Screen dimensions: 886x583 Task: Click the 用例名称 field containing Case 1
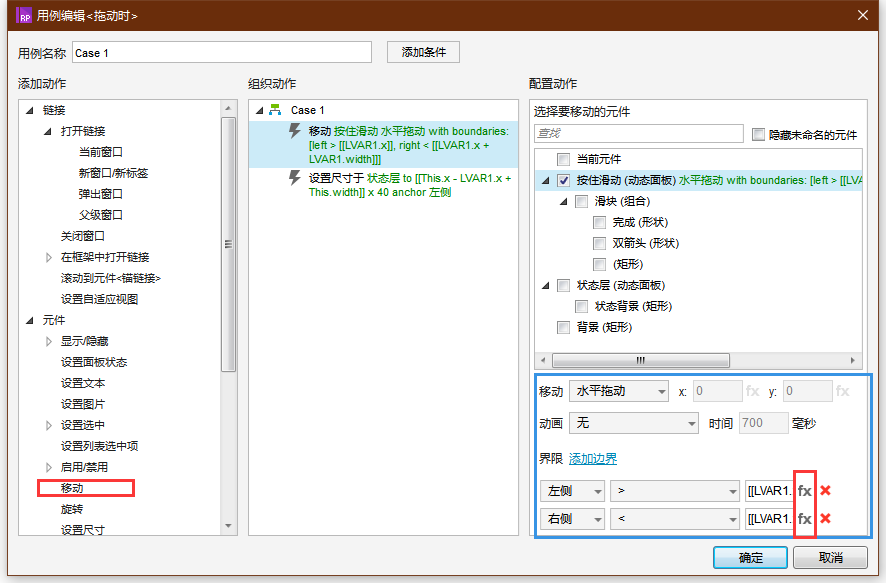point(222,53)
